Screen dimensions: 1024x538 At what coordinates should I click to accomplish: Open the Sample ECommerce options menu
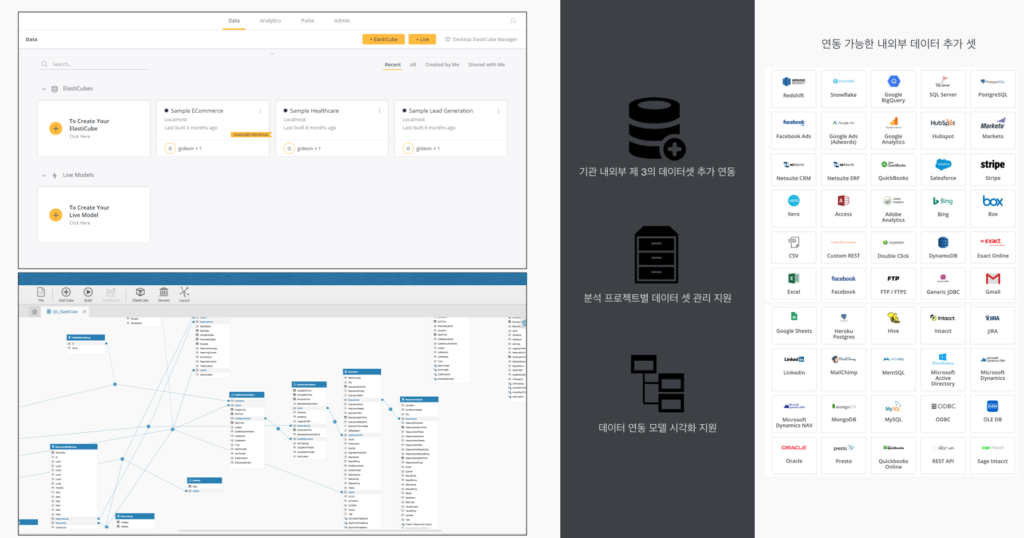coord(261,111)
